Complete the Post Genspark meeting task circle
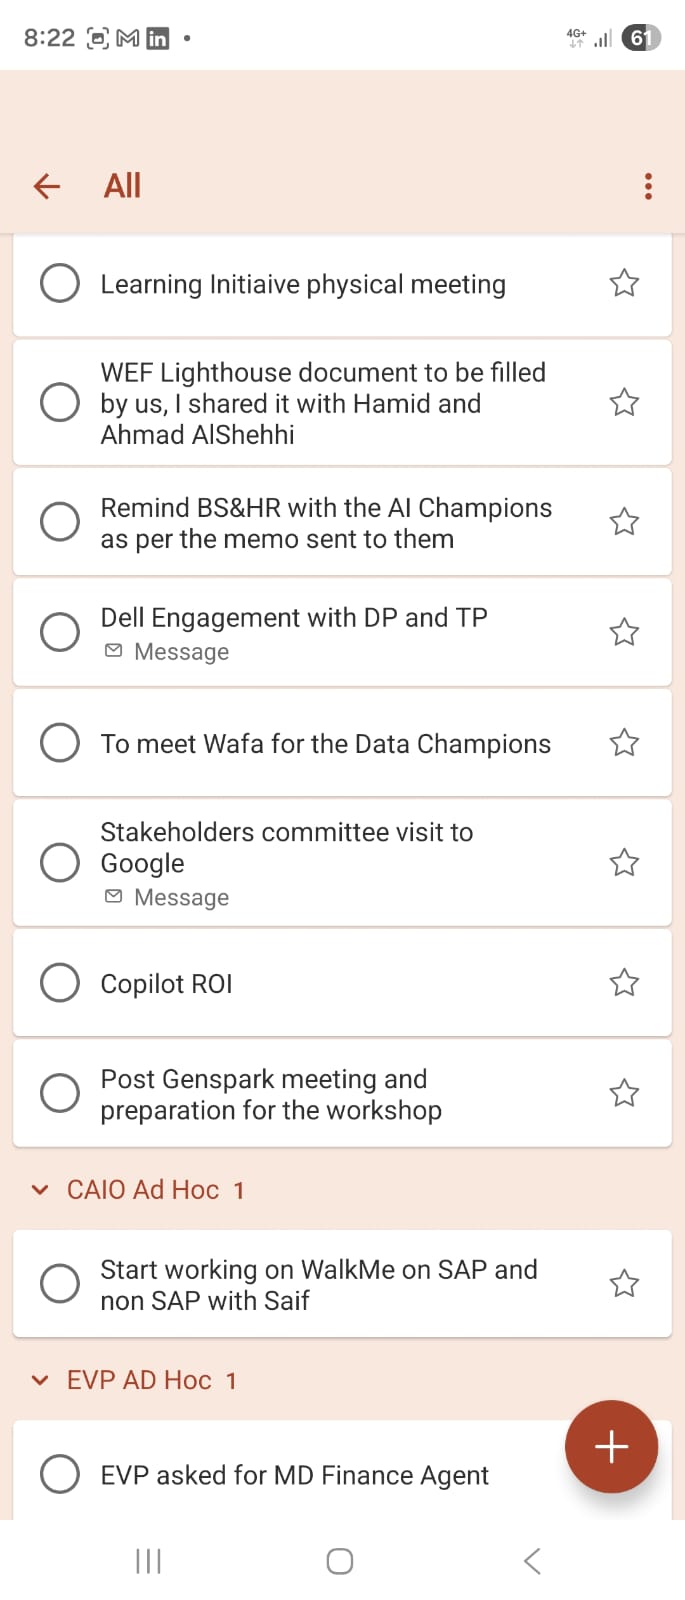The height and width of the screenshot is (1600, 685). [60, 1093]
